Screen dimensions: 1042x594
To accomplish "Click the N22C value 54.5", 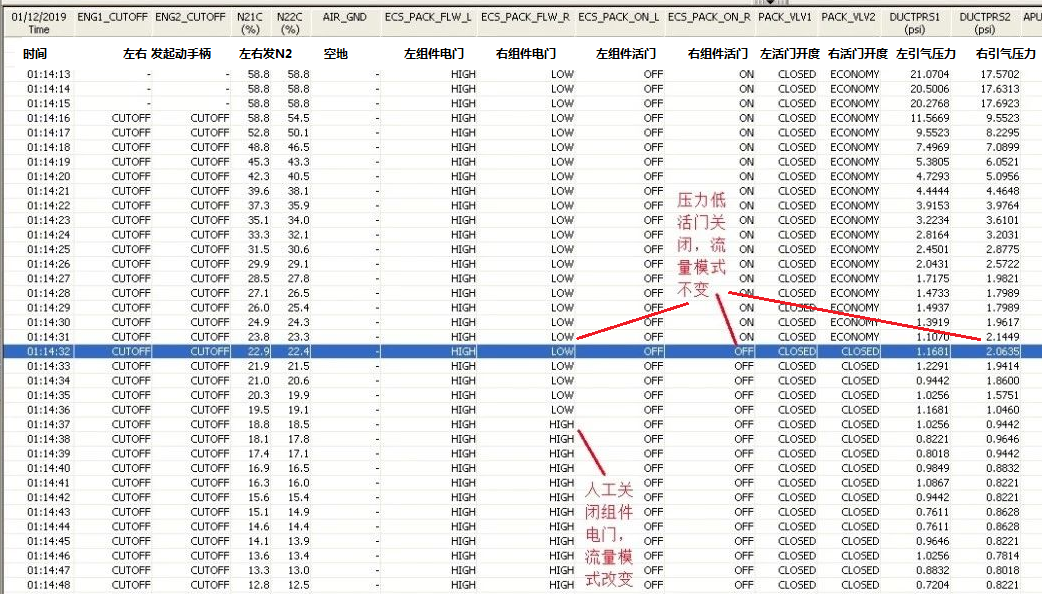I will click(x=298, y=118).
